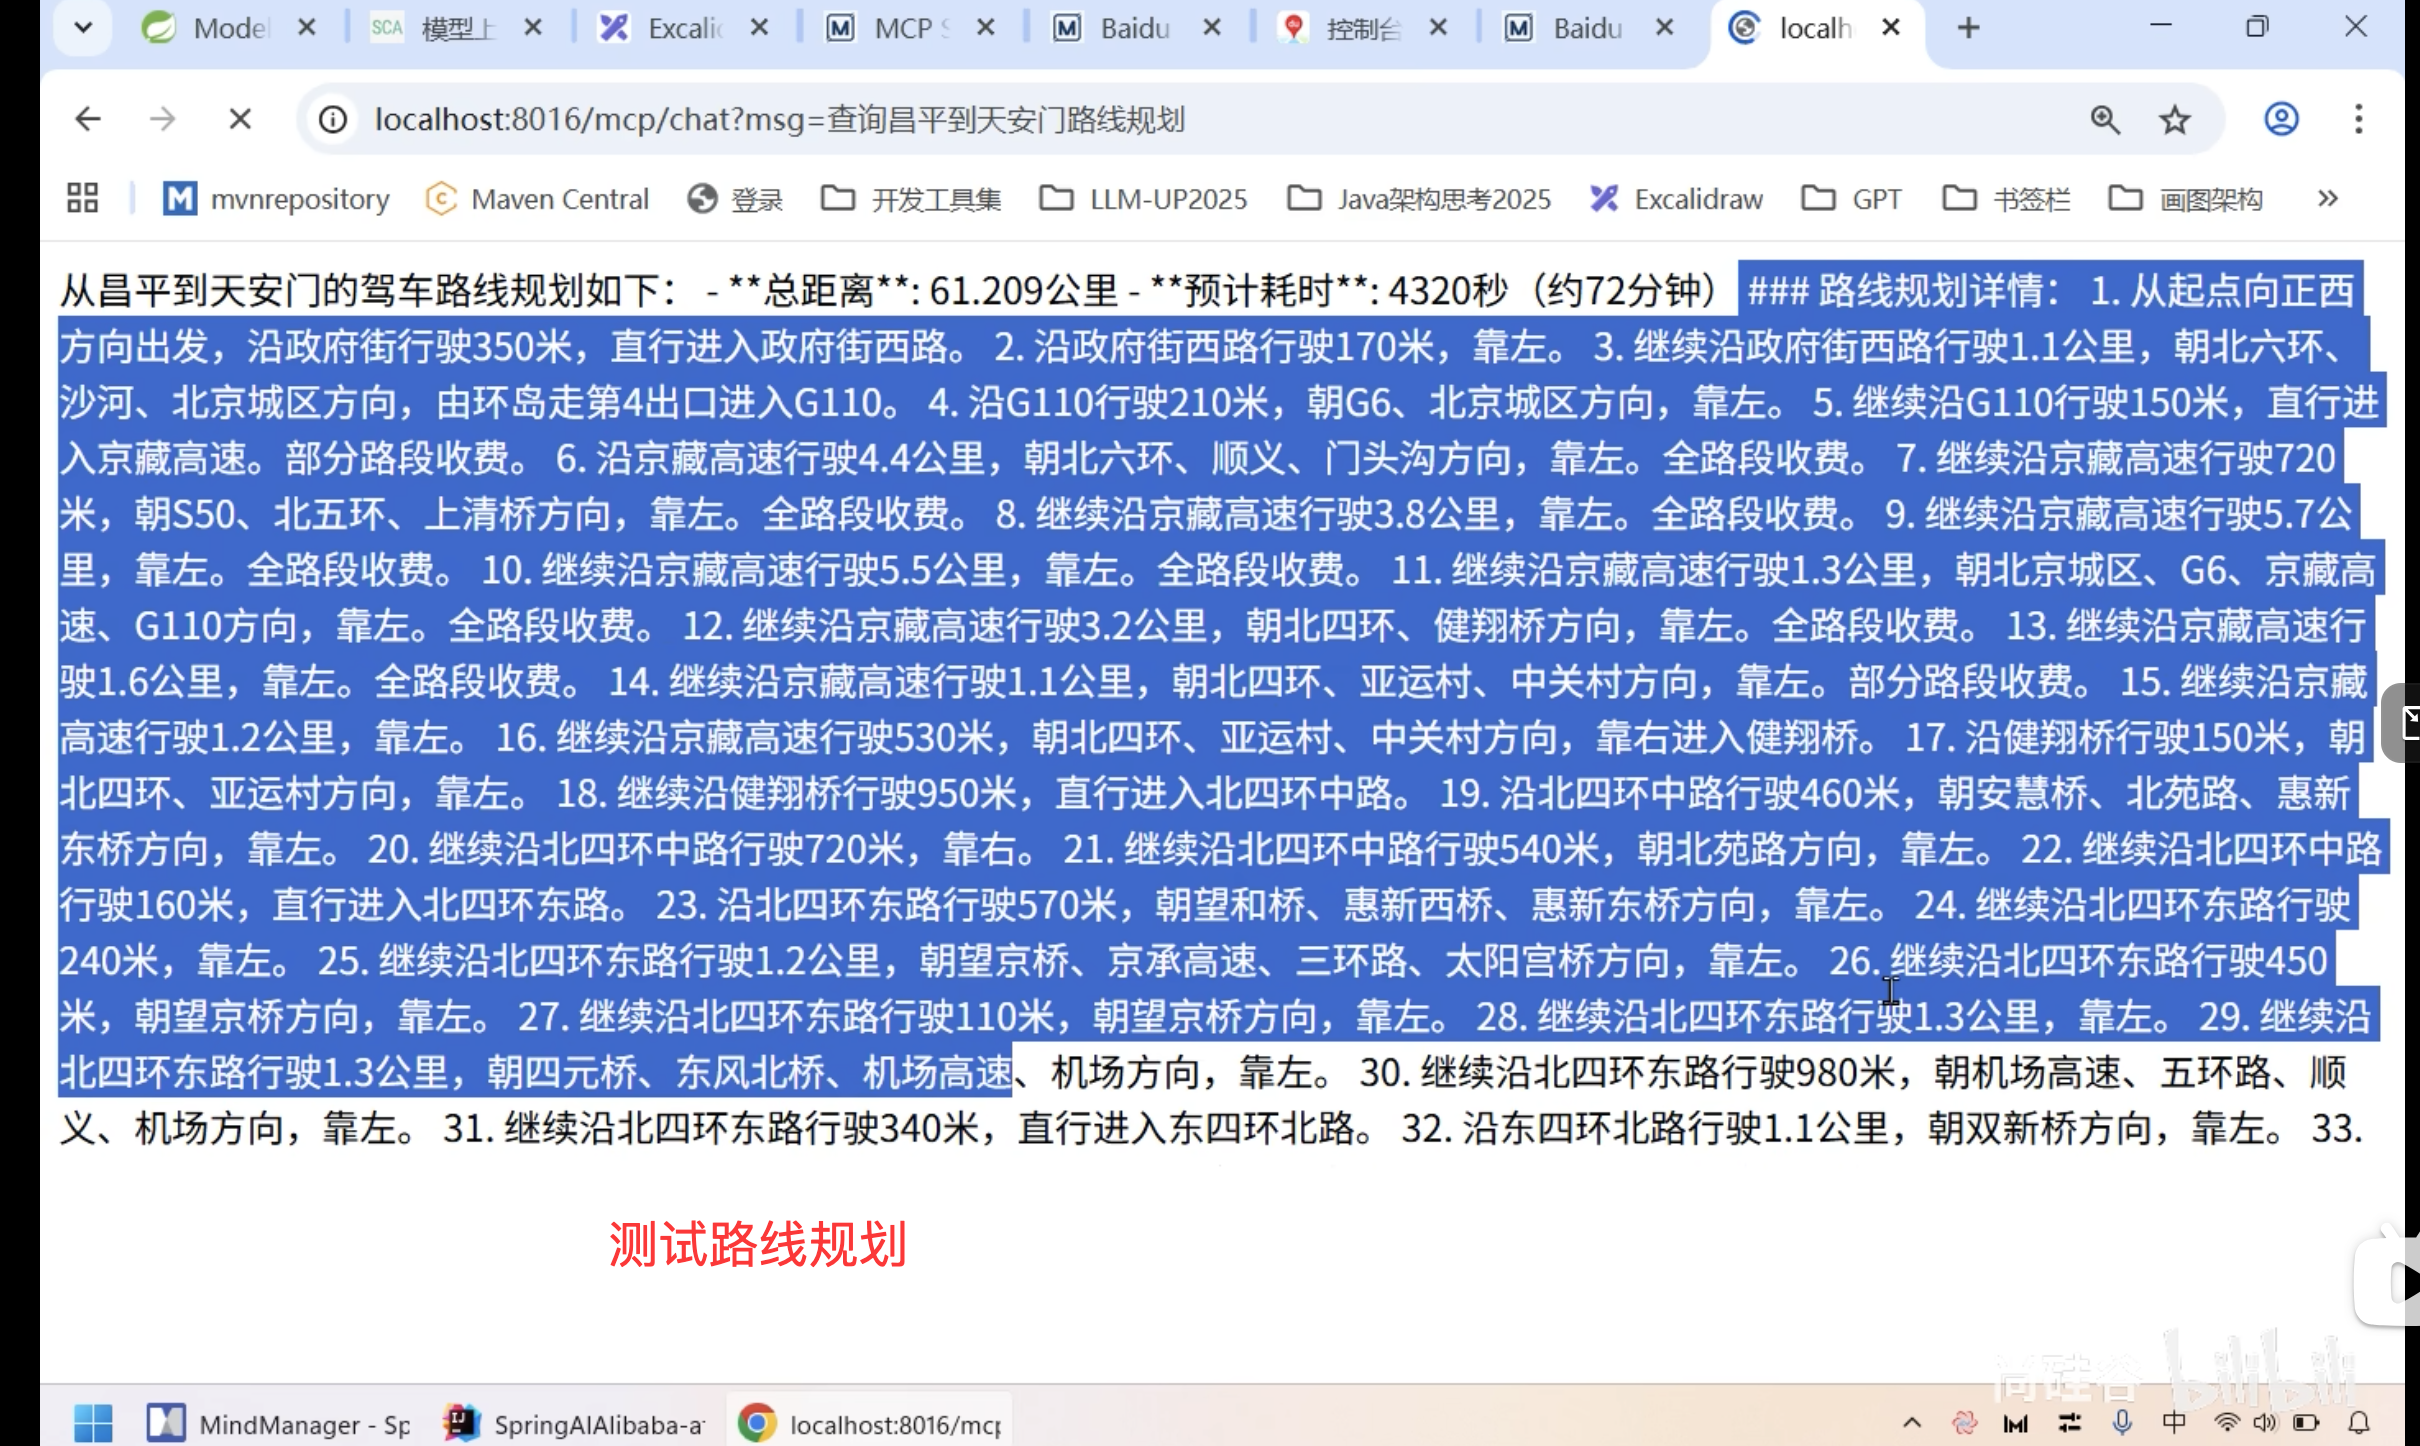Click the browser back button
The width and height of the screenshot is (2420, 1446).
click(88, 119)
